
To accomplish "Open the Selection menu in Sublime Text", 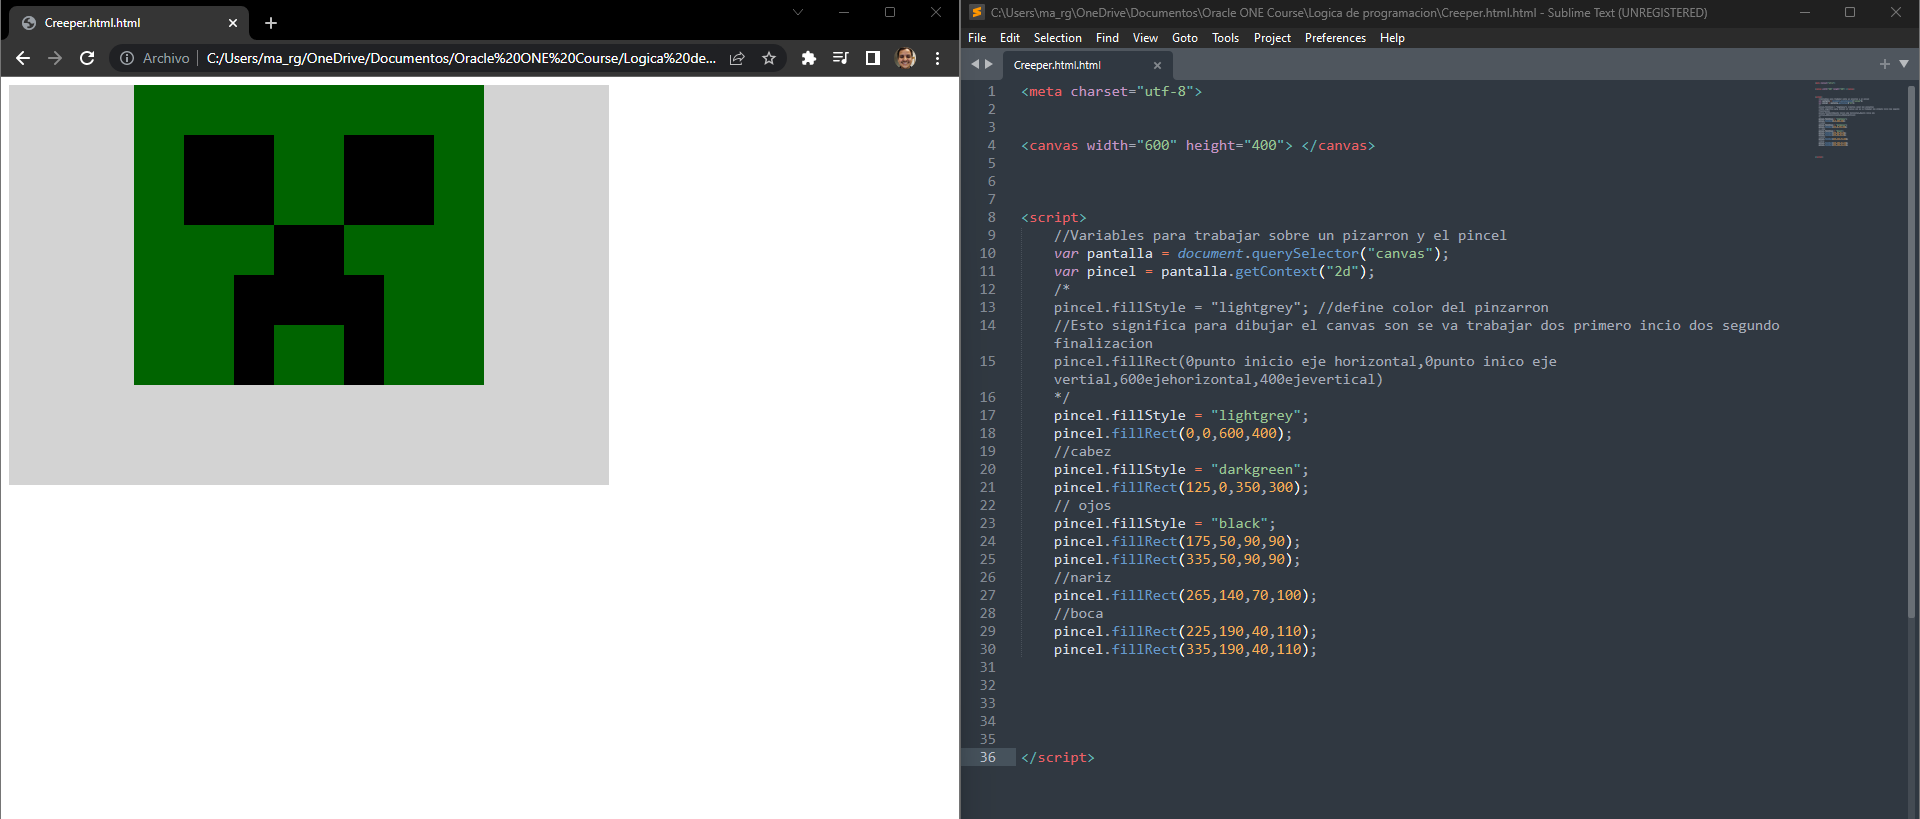I will pos(1058,38).
